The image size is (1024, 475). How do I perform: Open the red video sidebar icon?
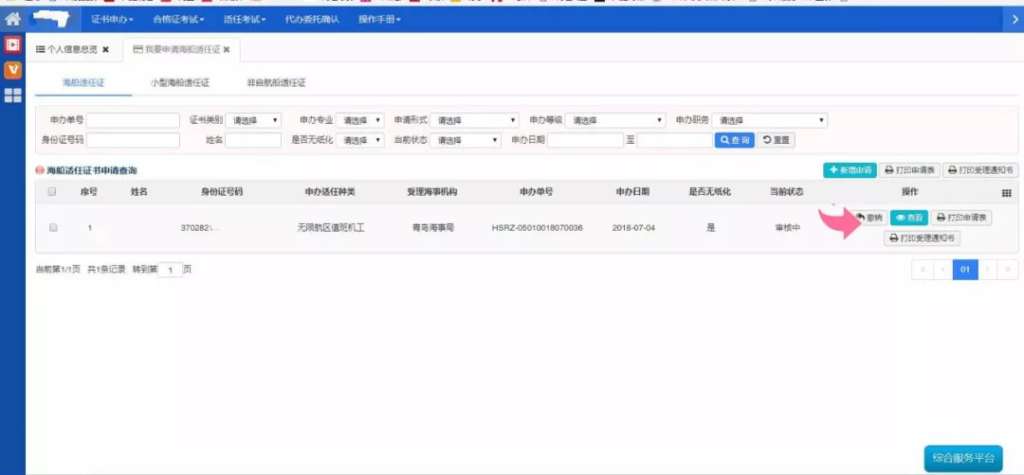click(x=12, y=44)
